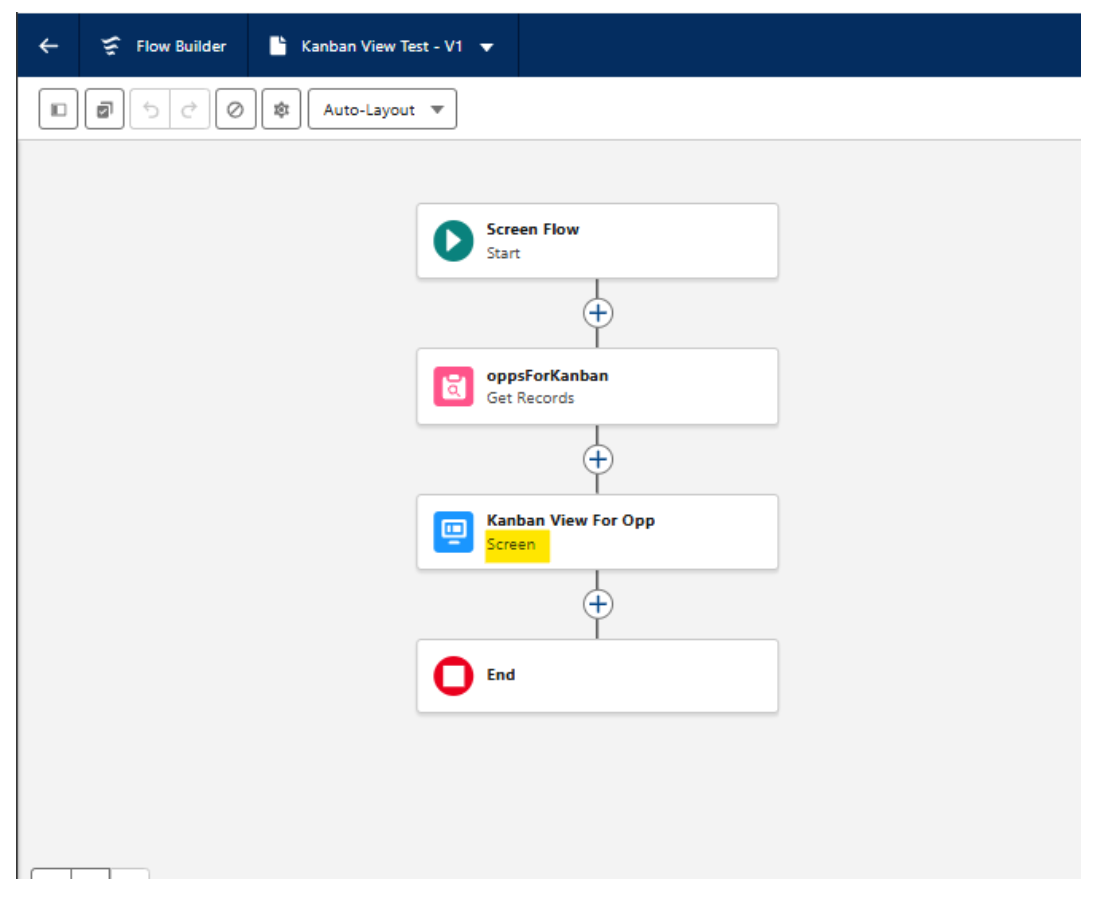Select the copy elements toolbar icon
This screenshot has height=900, width=1094.
tap(103, 109)
